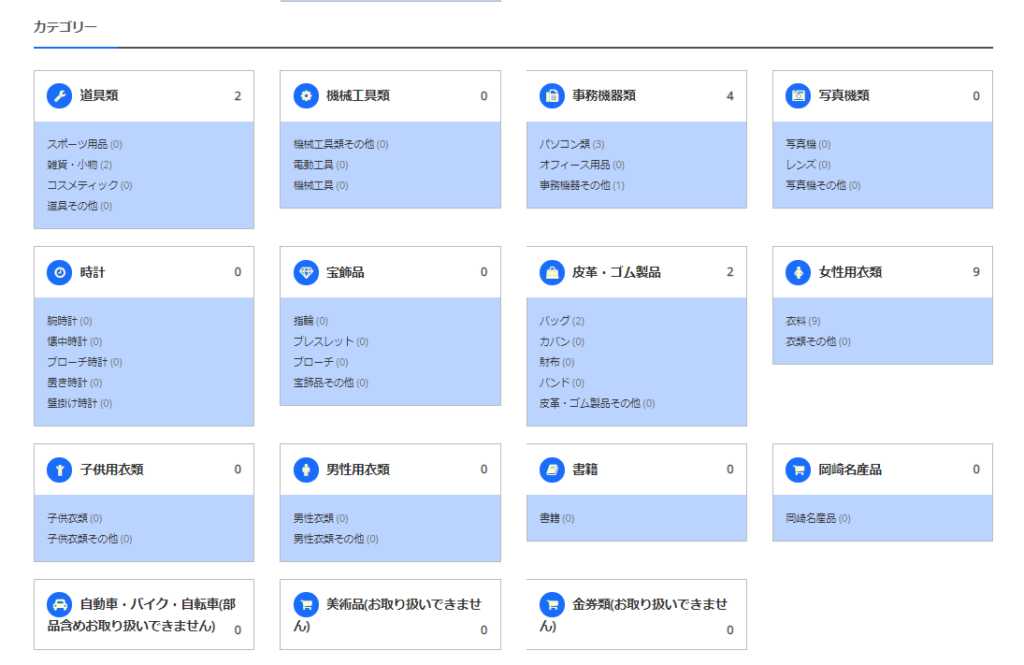Open the 雑貨・小物 subcategory
Image resolution: width=1024 pixels, height=665 pixels.
(x=72, y=165)
